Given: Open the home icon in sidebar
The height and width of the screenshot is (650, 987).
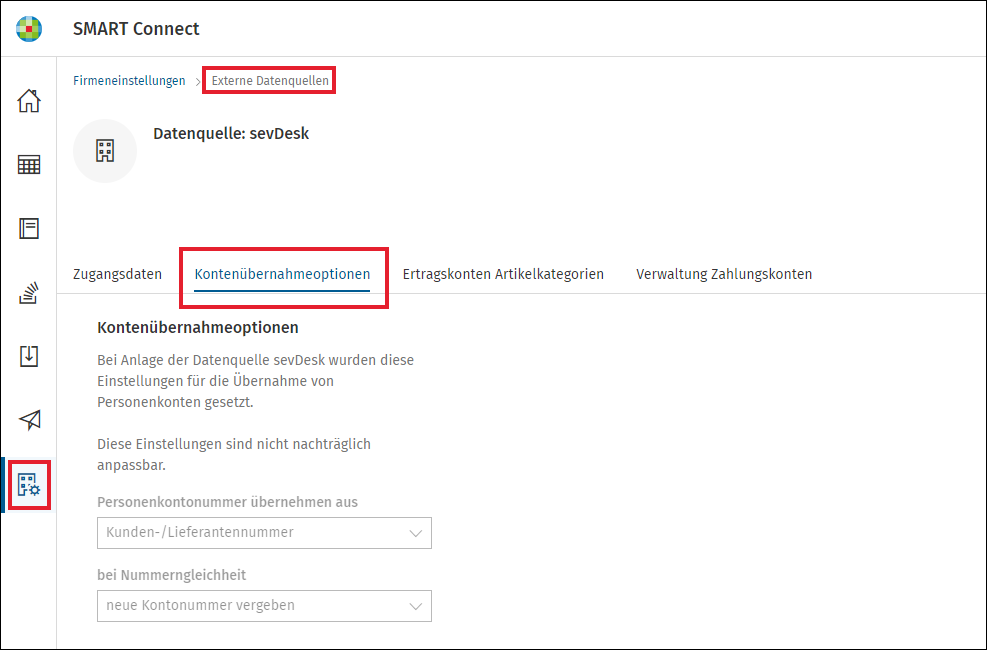Looking at the screenshot, I should pos(29,101).
